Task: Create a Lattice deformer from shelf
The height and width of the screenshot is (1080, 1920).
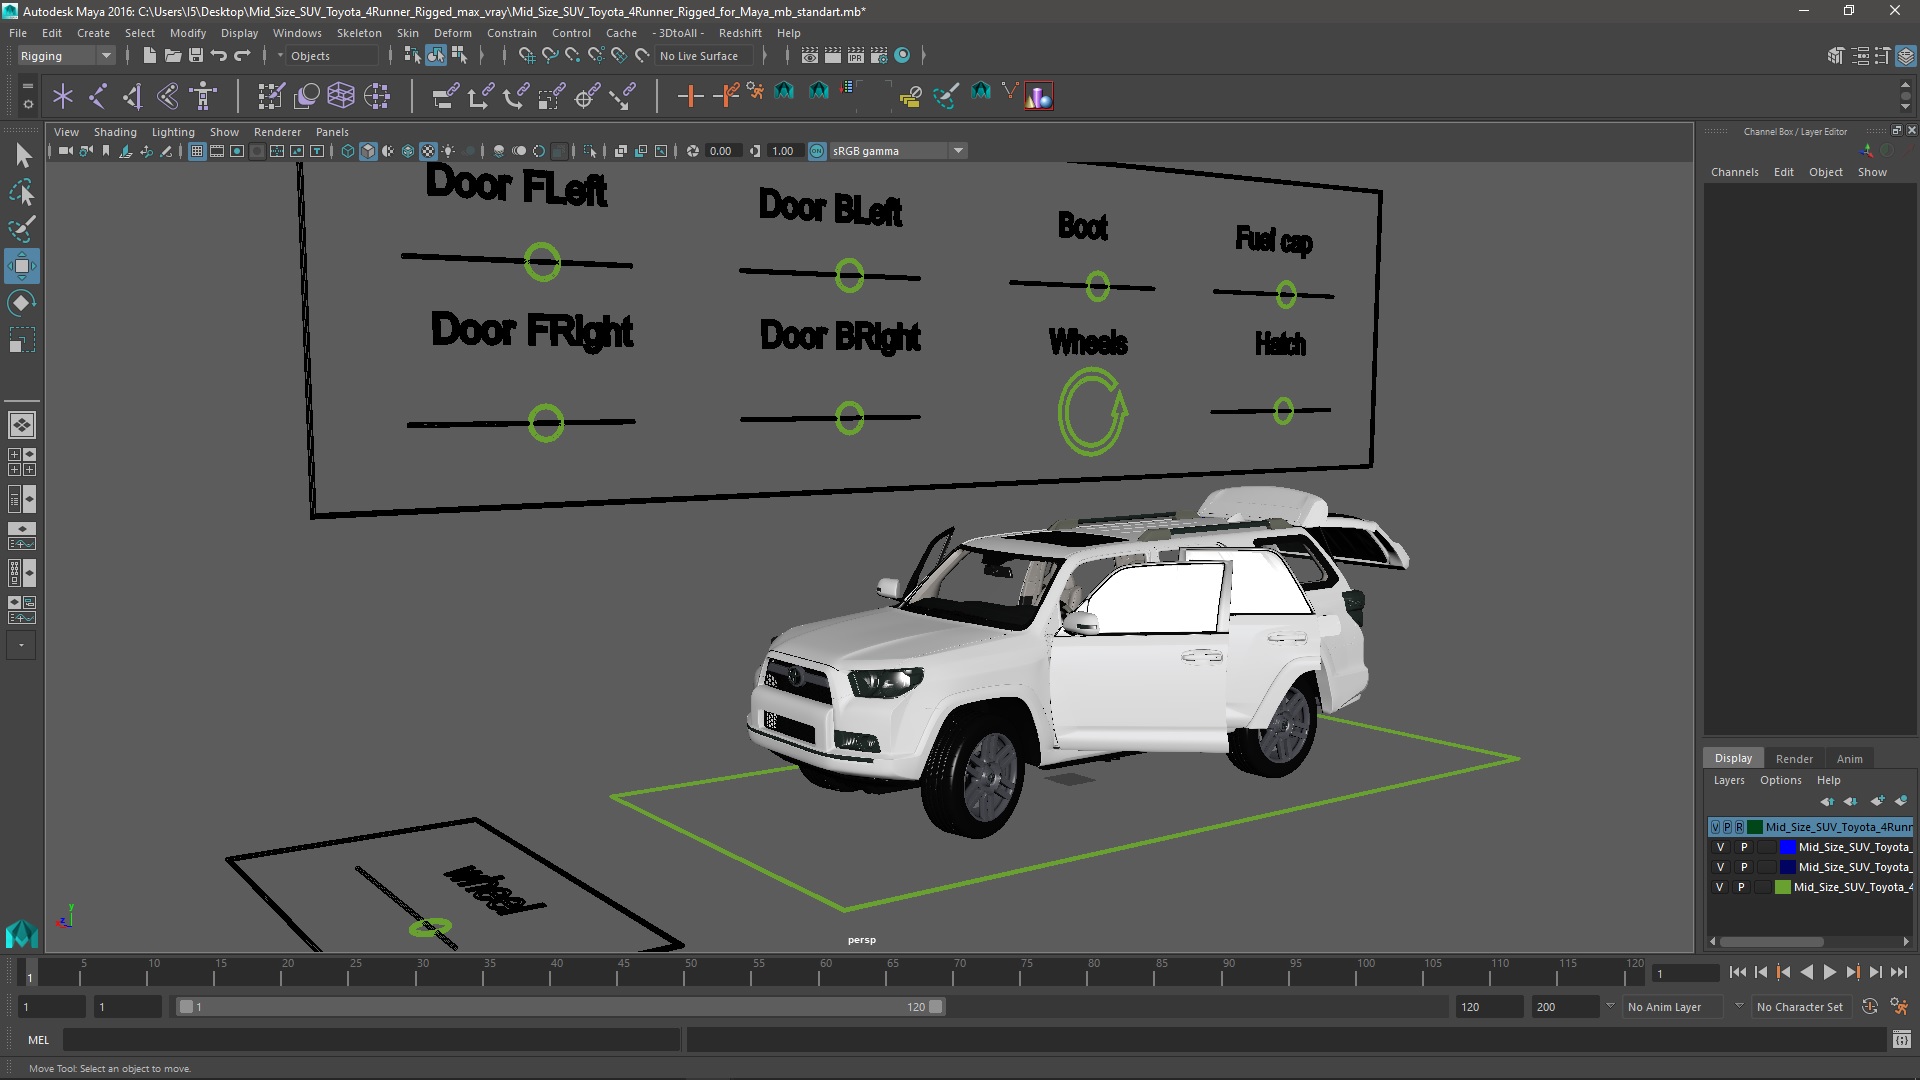Action: tap(341, 96)
